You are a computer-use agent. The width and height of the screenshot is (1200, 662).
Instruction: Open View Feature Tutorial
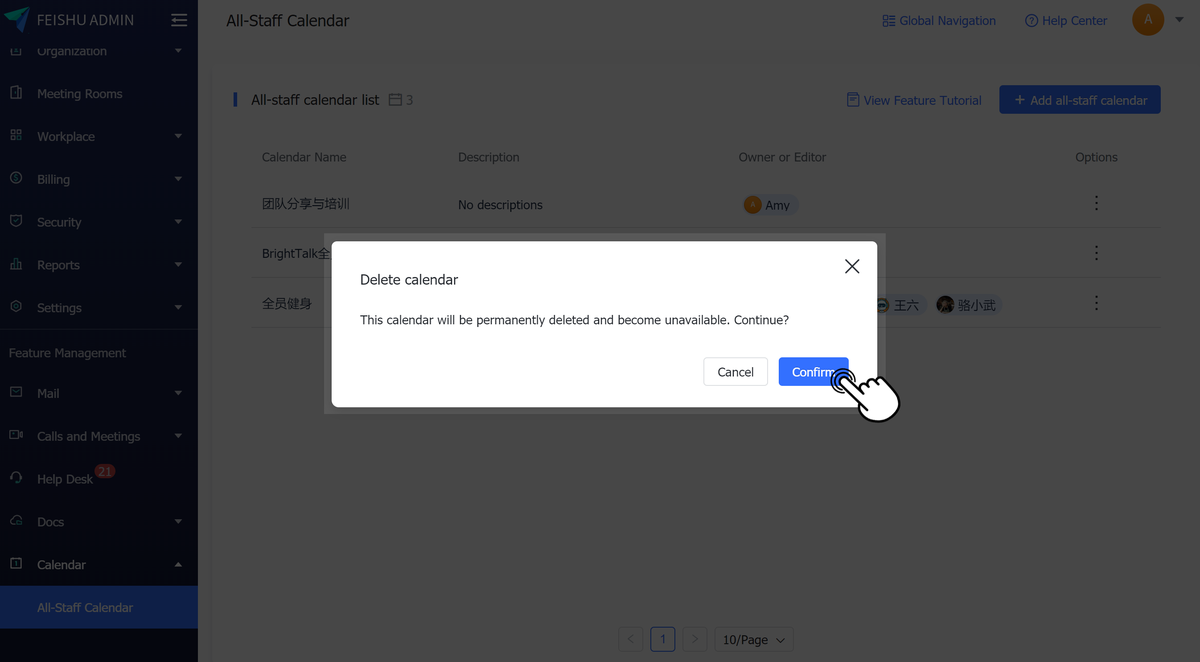click(x=913, y=100)
